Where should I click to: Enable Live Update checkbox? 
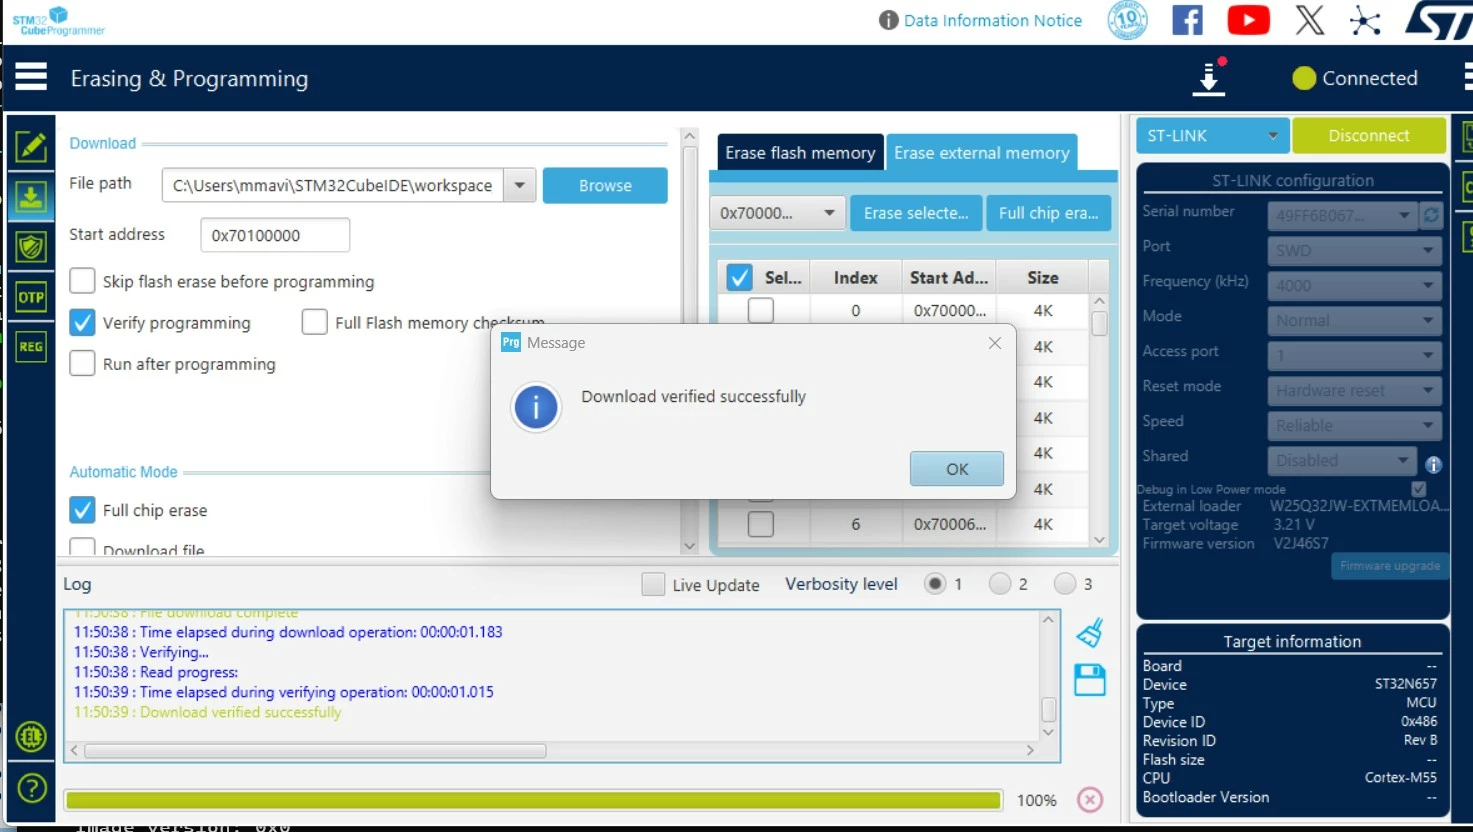click(x=653, y=584)
